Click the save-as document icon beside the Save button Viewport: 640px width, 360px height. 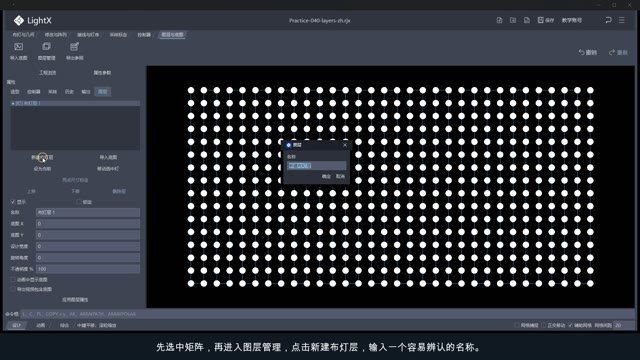pos(527,20)
